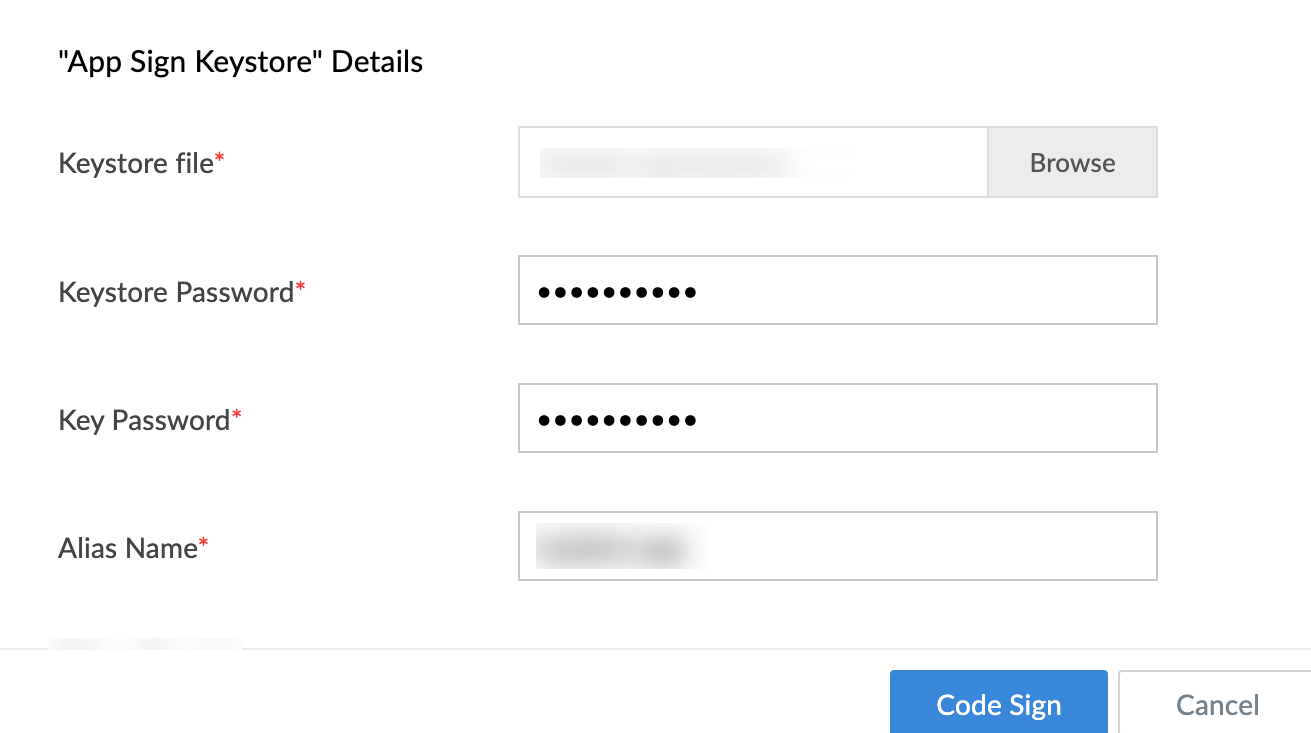Select the Key Password input box

[x=837, y=418]
